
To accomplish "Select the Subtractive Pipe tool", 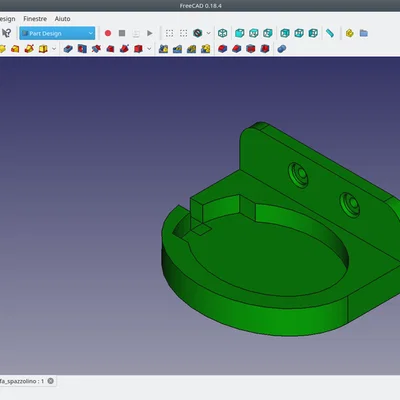I will 124,49.
